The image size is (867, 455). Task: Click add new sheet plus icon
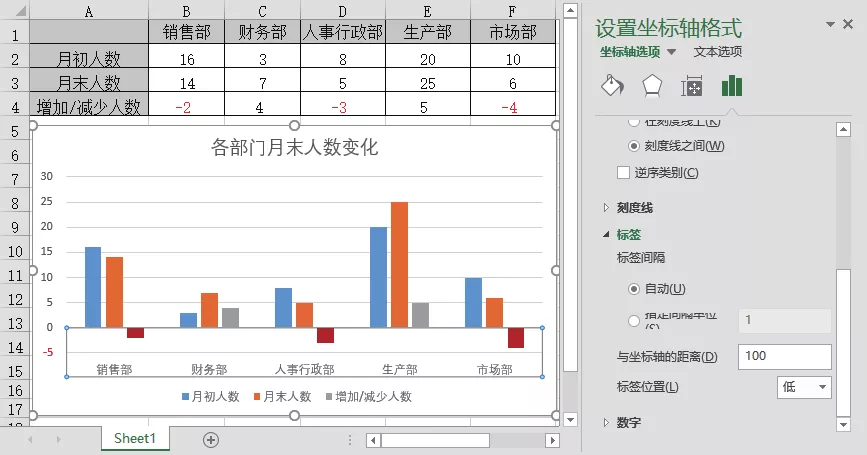211,440
